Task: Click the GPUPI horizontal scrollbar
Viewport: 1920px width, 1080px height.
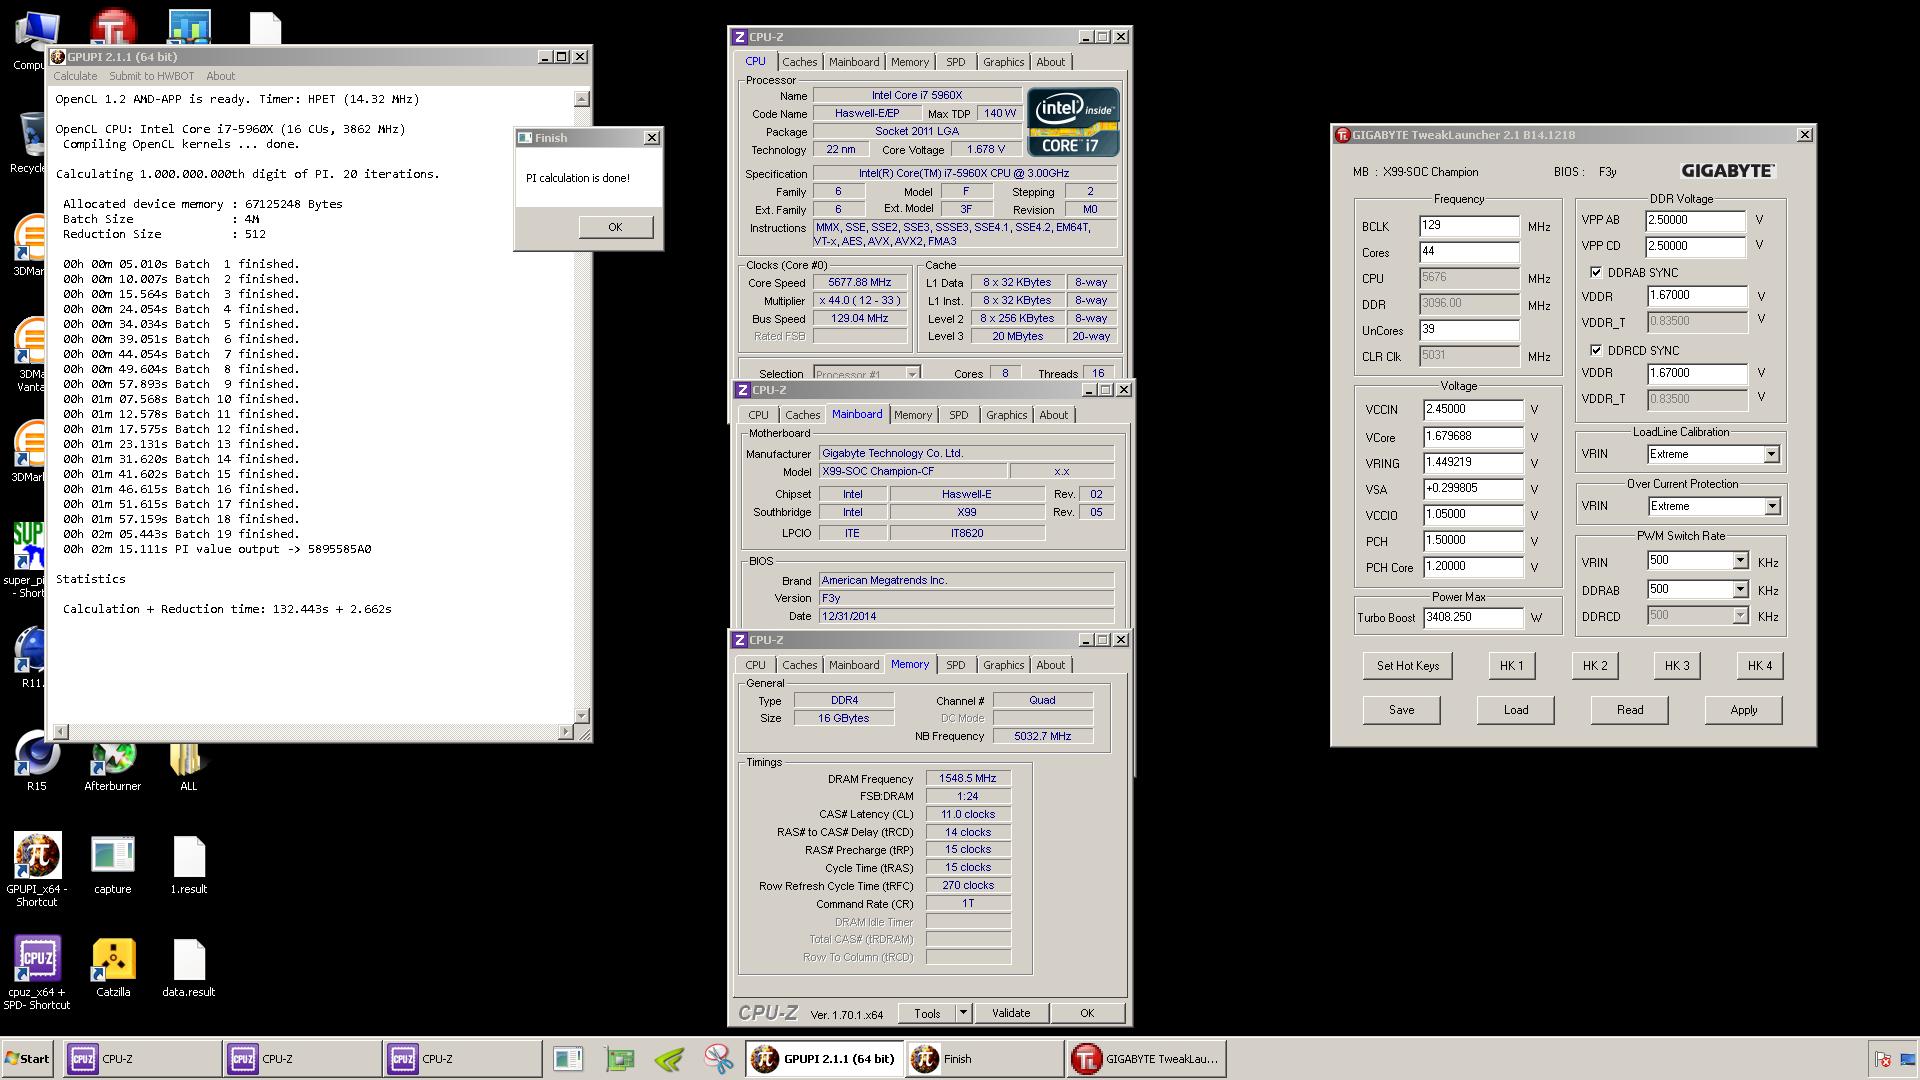Action: tap(313, 732)
